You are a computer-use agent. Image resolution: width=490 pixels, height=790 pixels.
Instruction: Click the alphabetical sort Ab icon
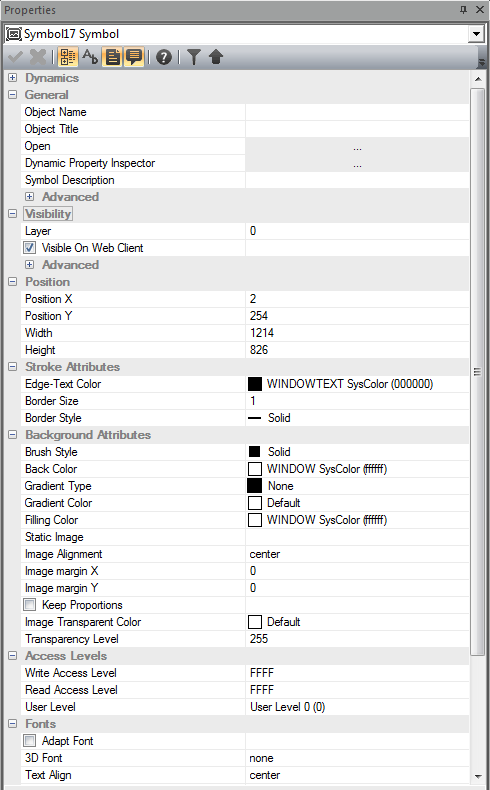point(90,57)
